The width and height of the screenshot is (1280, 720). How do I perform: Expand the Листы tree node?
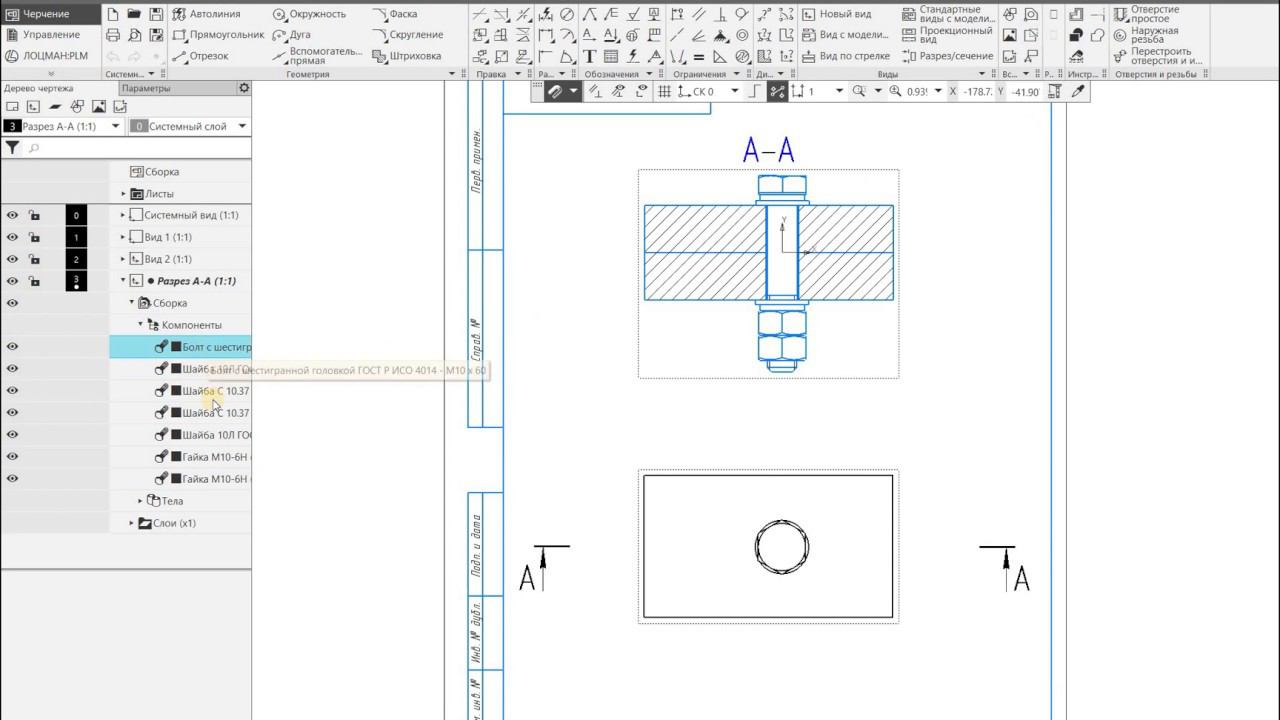click(124, 194)
